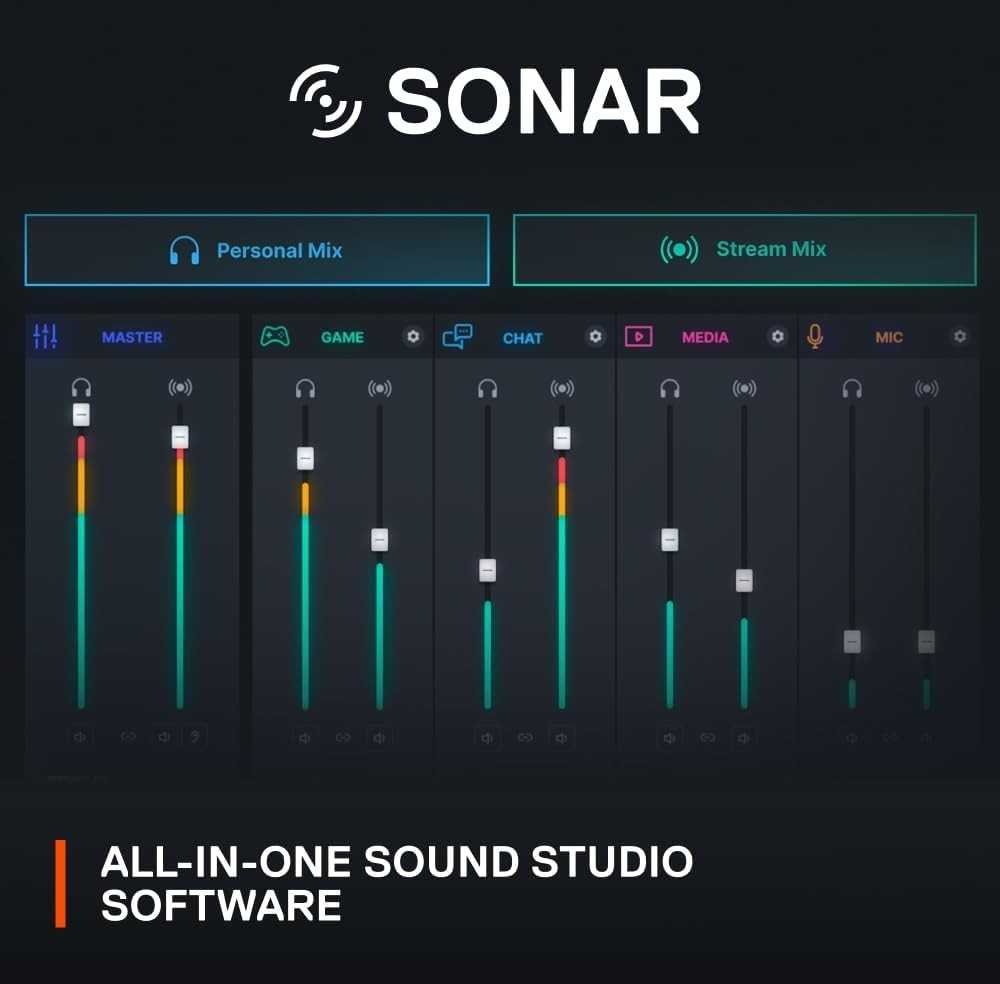Mute the Master stream mix output
The image size is (1000, 984).
pos(164,737)
